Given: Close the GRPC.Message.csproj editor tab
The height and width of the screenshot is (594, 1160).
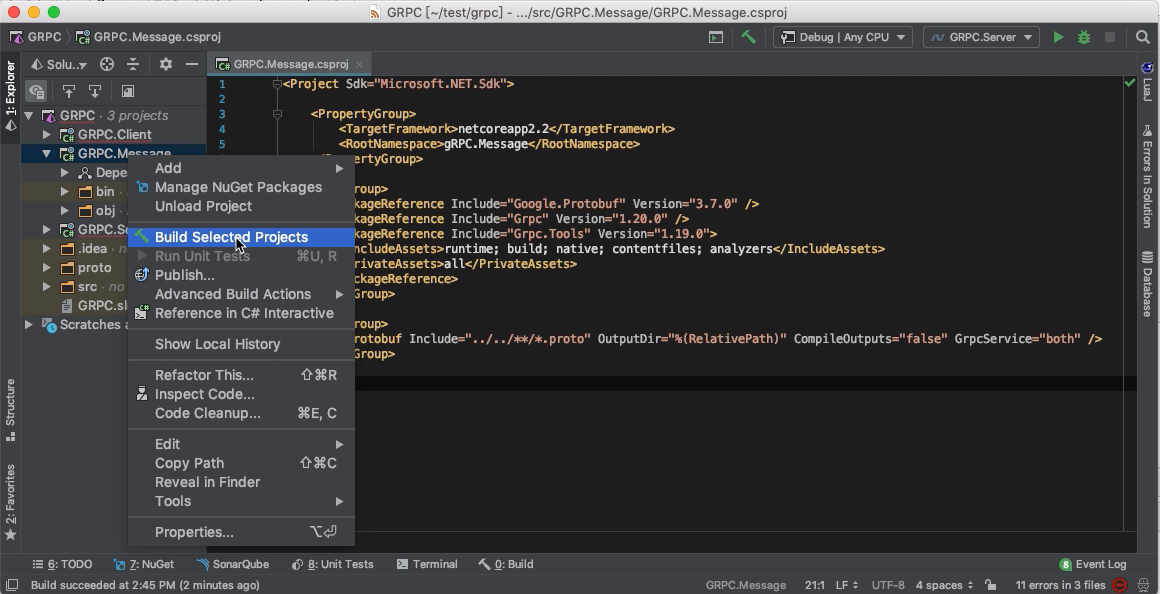Looking at the screenshot, I should coord(360,64).
